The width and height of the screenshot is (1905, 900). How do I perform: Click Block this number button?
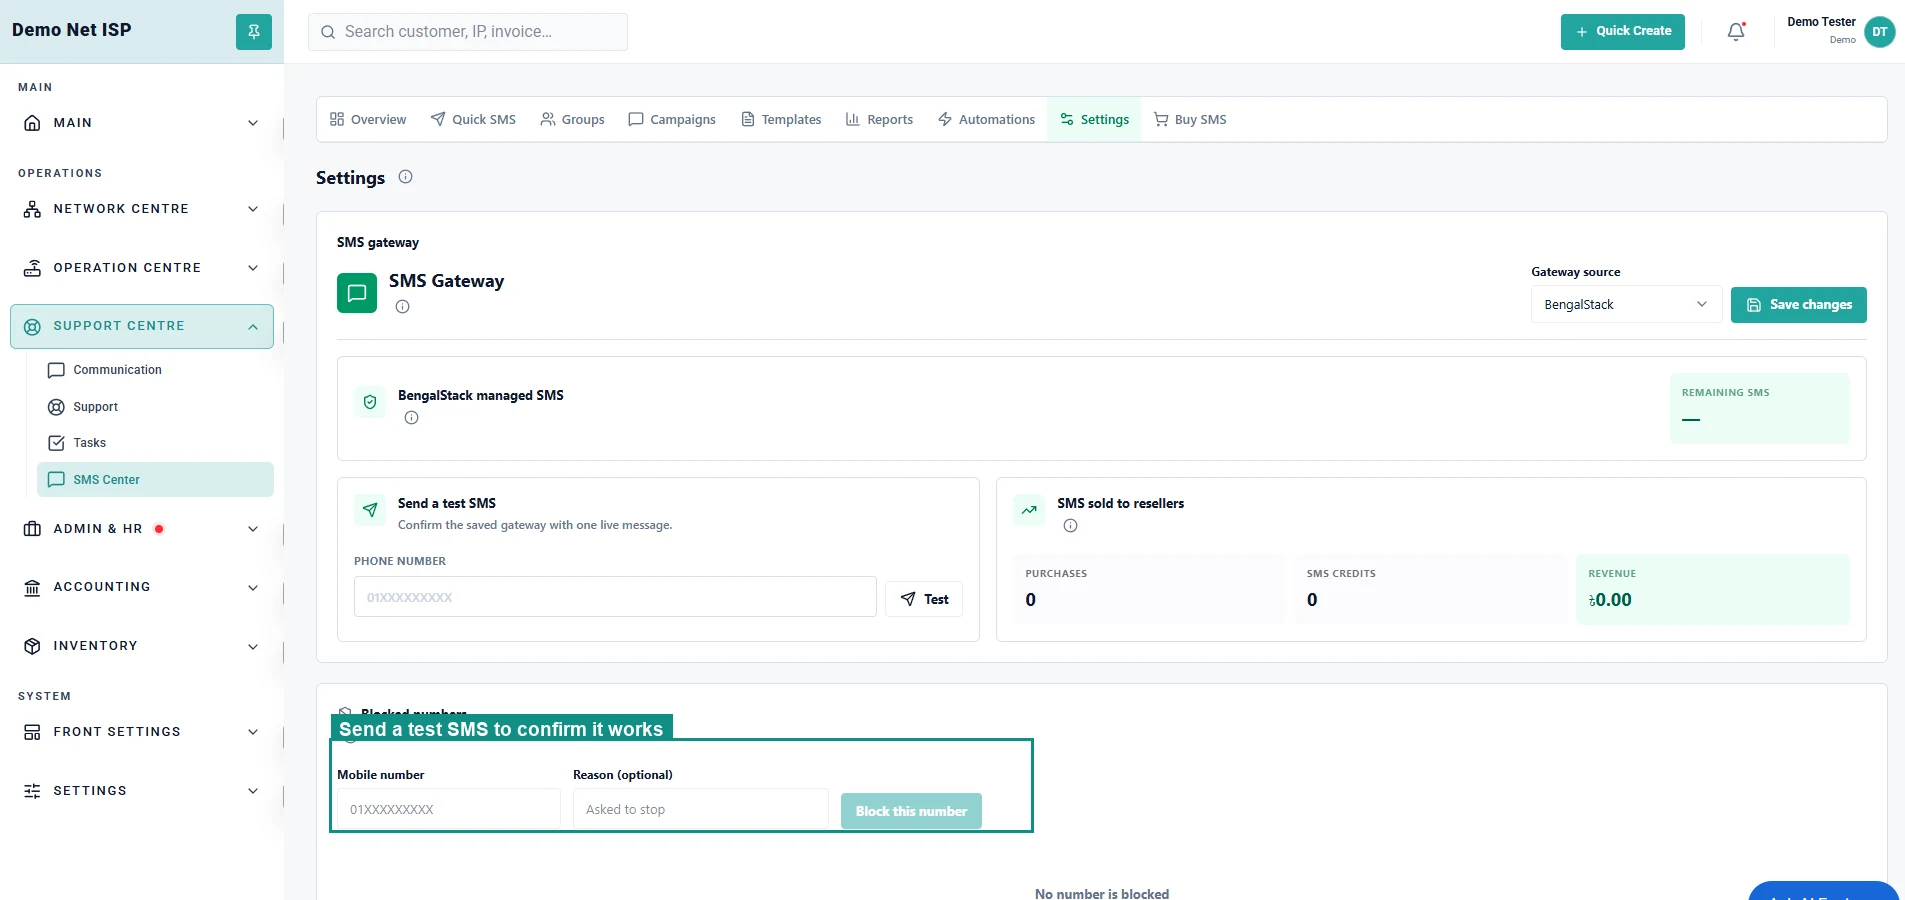911,811
